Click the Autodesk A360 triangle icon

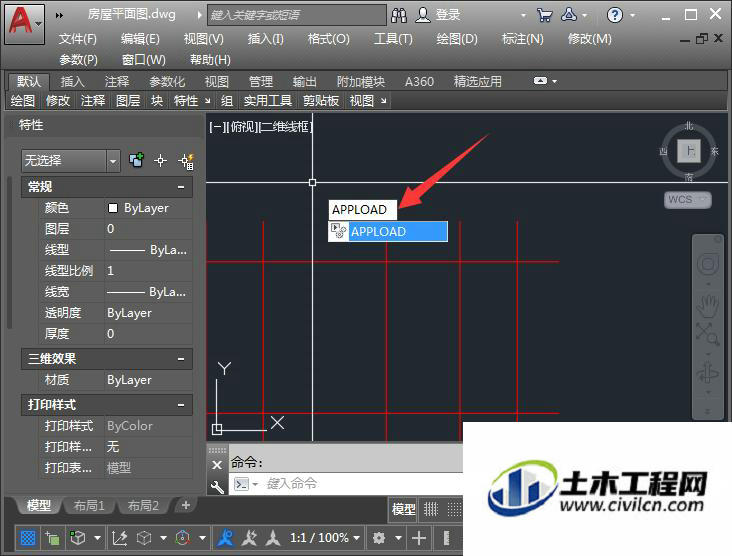point(569,15)
